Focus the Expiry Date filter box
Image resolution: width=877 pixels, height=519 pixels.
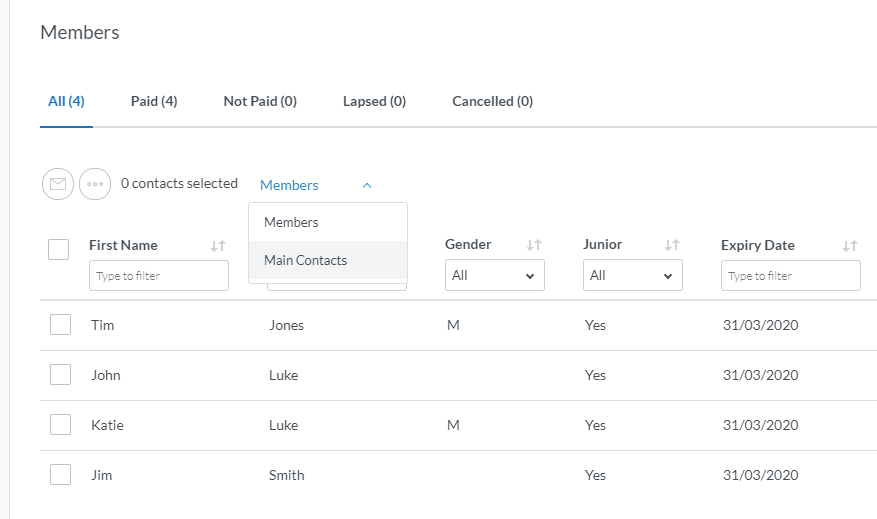(790, 276)
